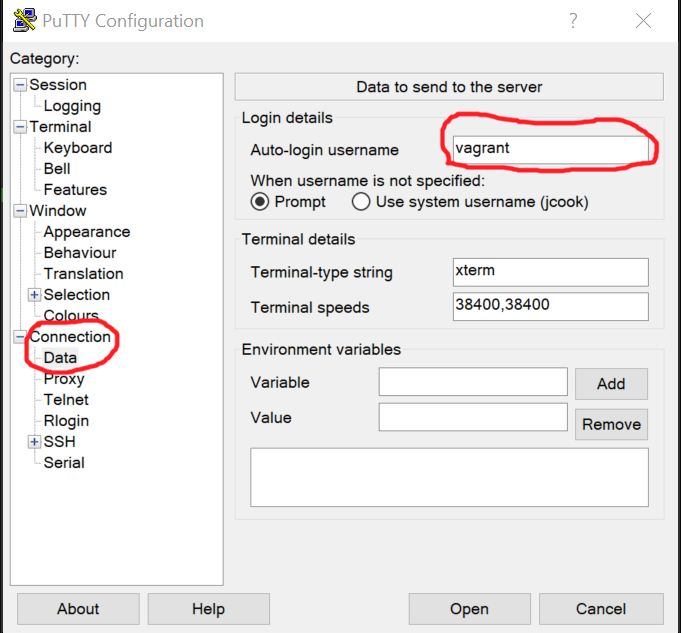Open the Appearance category
The width and height of the screenshot is (681, 633).
tap(87, 232)
